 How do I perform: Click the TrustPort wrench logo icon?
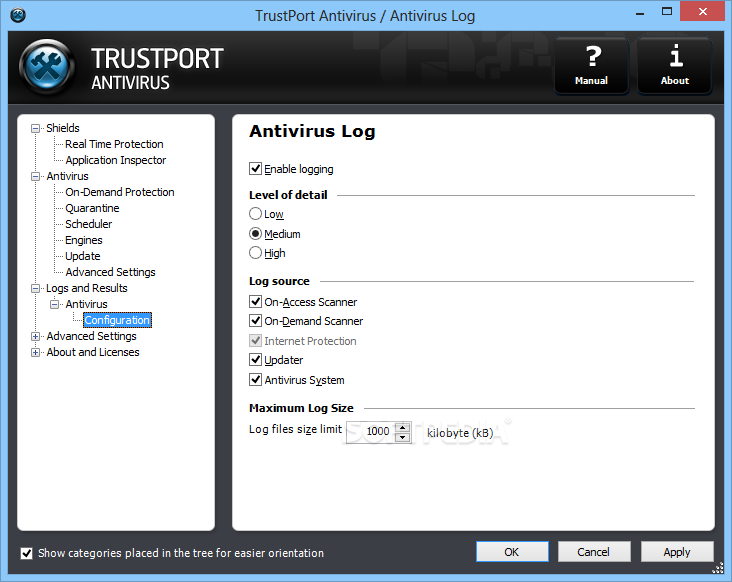click(47, 67)
